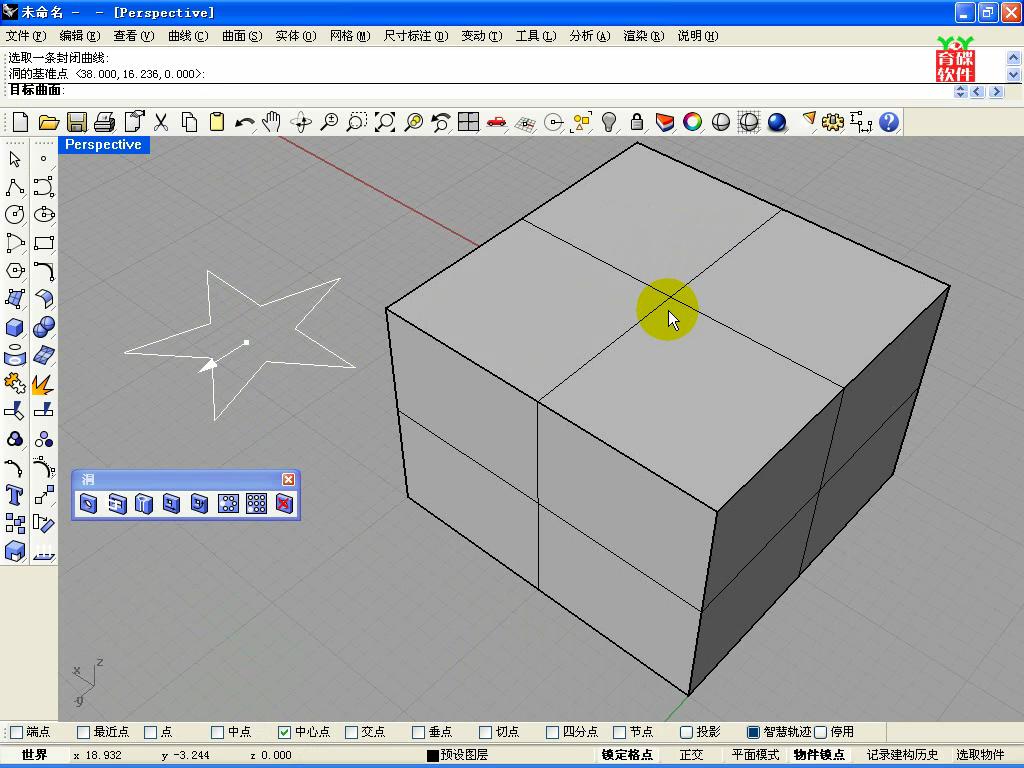Click the Zoom Extents icon
Viewport: 1024px width, 768px height.
coord(385,122)
